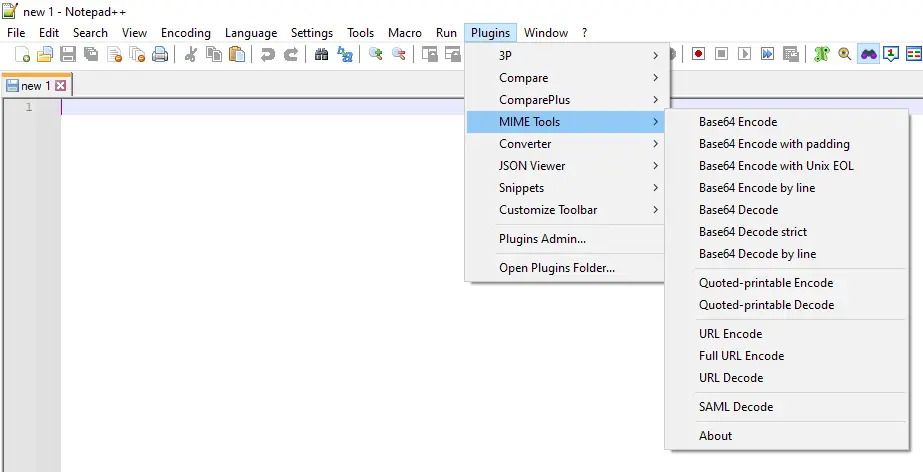Open the Language menu
Viewport: 923px width, 472px height.
tap(251, 33)
